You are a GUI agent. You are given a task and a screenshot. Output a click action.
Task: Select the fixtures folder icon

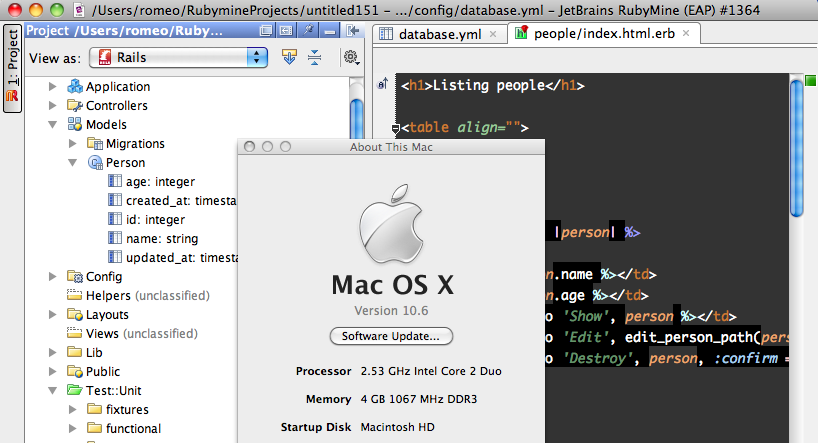coord(94,409)
